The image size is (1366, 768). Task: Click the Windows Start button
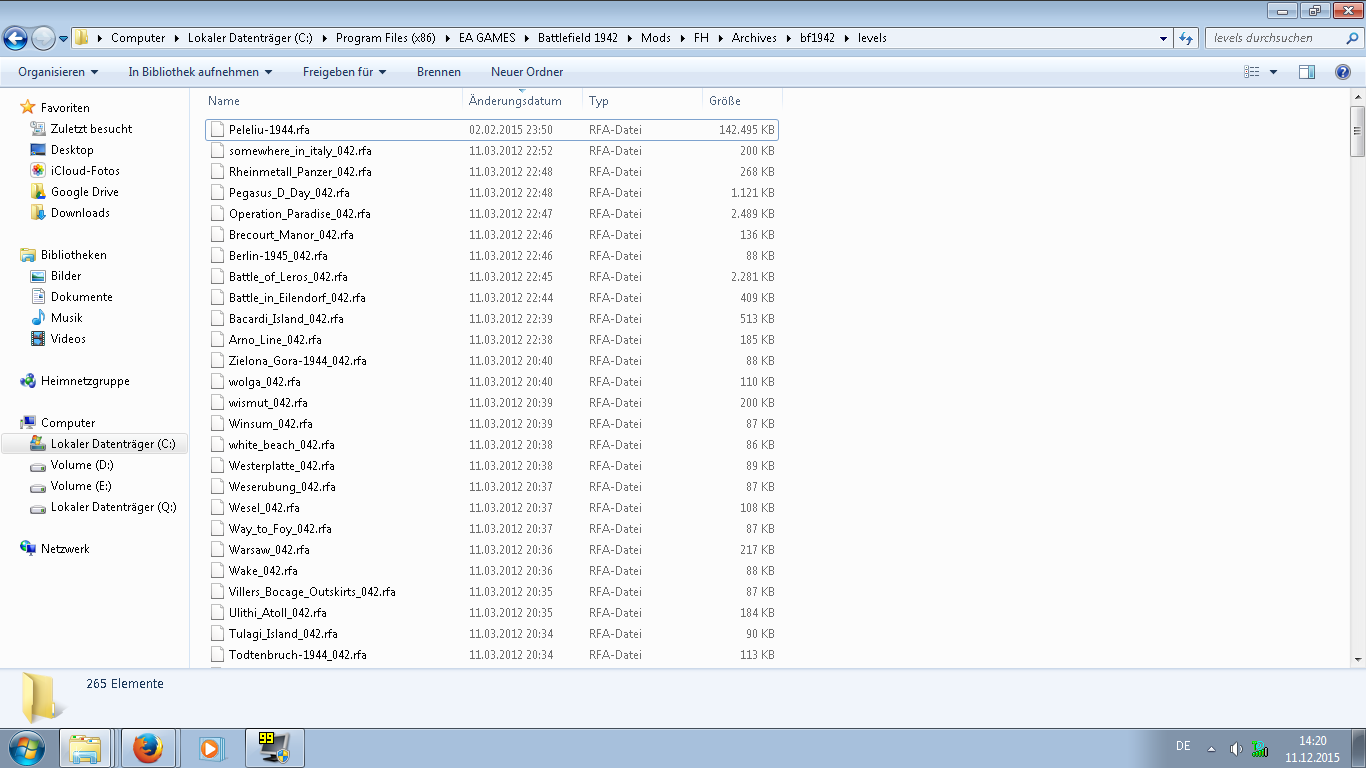coord(26,748)
